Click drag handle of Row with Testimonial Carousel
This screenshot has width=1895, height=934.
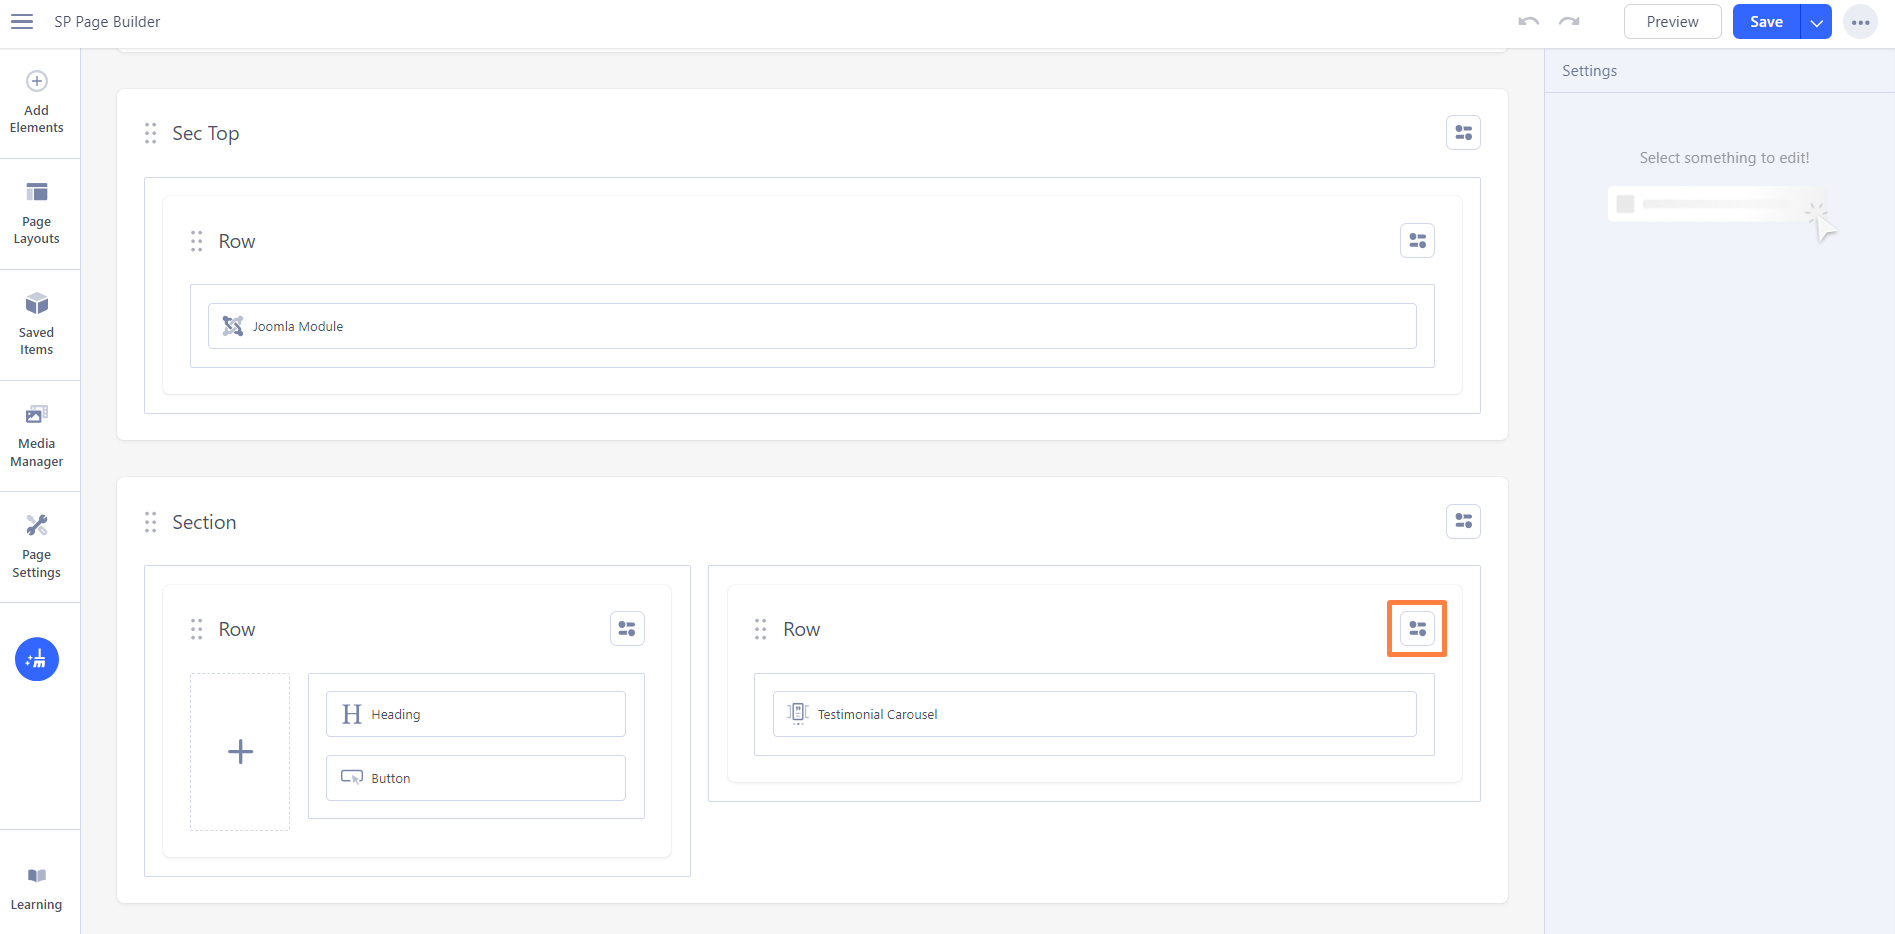pyautogui.click(x=761, y=629)
